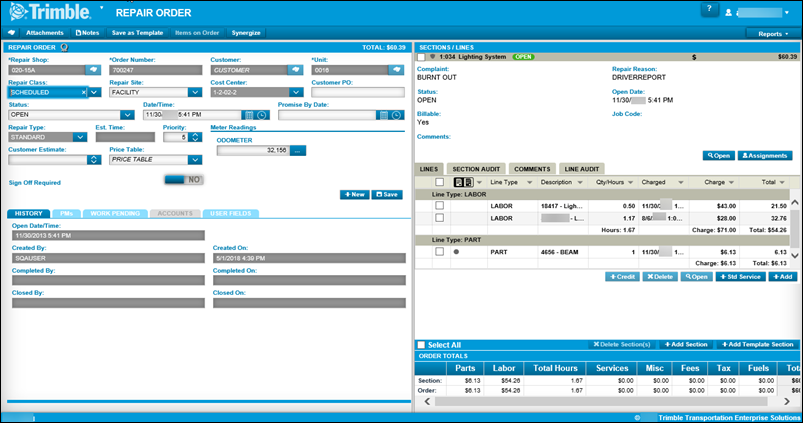Expand the Price Table dropdown
Image resolution: width=803 pixels, height=423 pixels.
193,160
